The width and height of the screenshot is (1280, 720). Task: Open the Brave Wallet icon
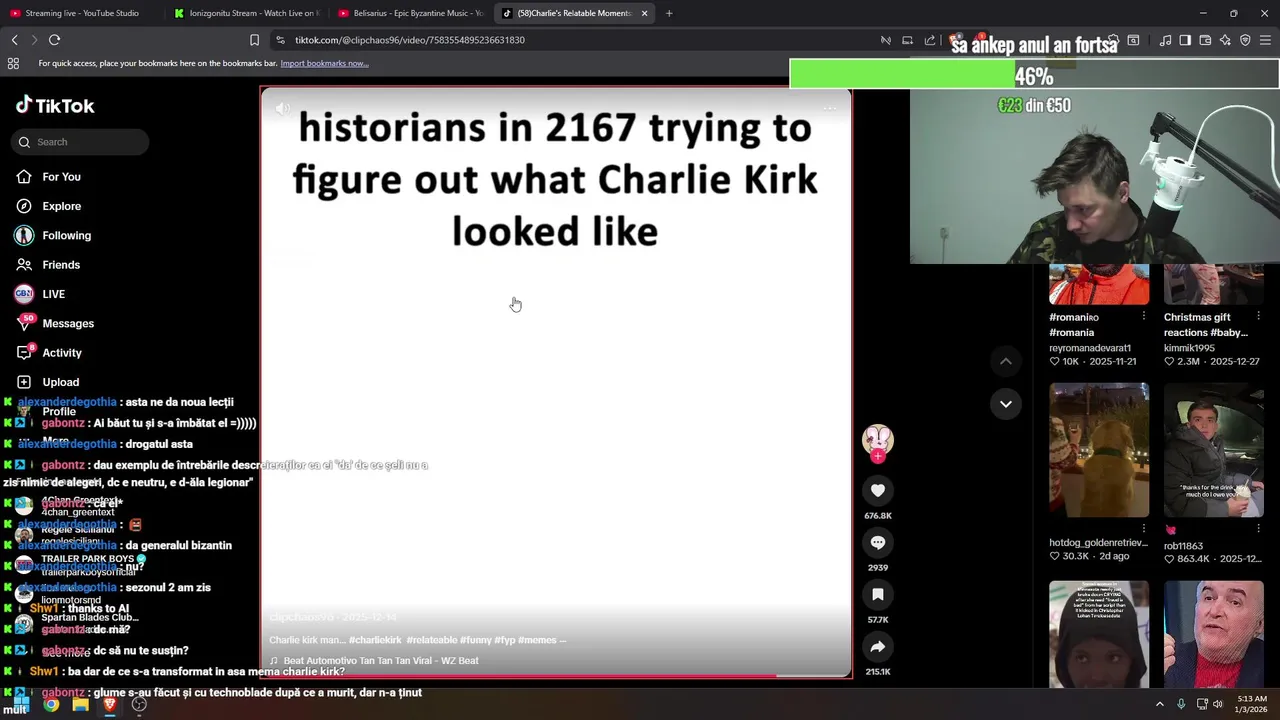click(x=1205, y=40)
